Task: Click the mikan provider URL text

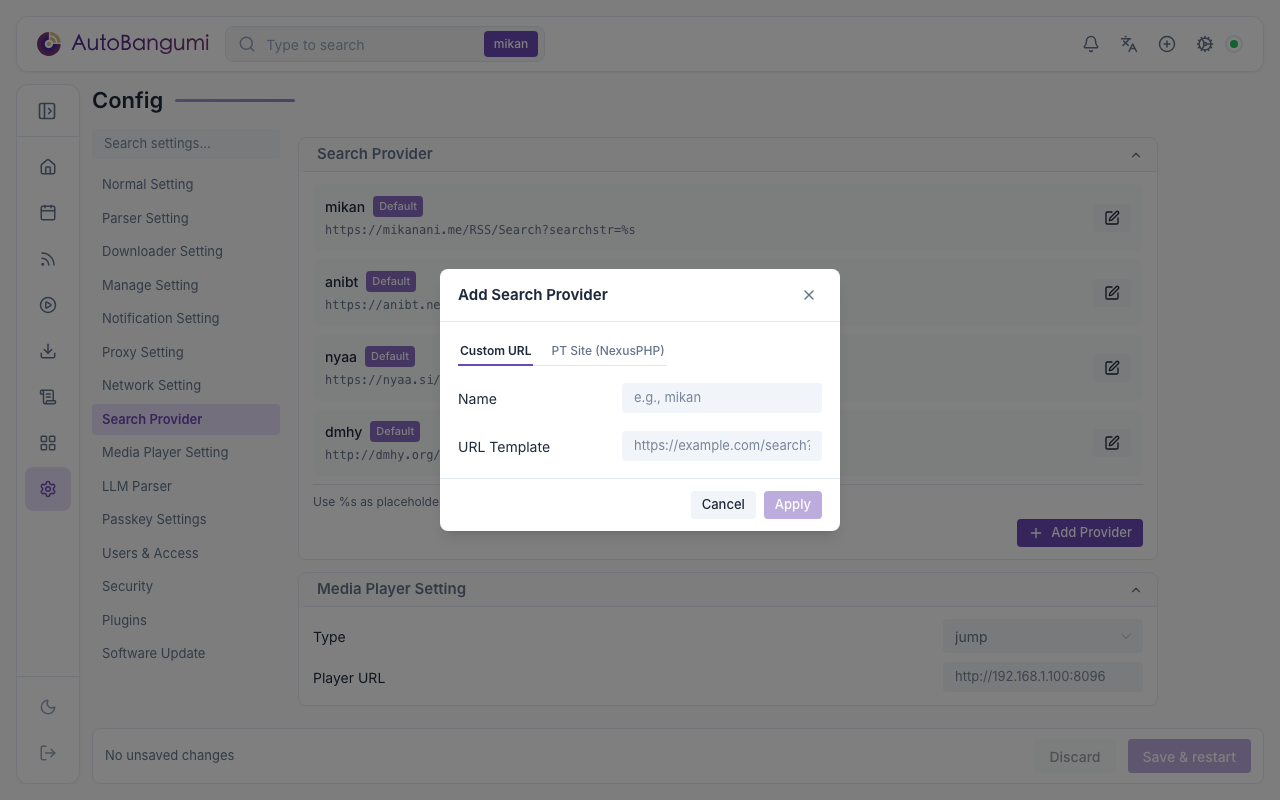Action: pyautogui.click(x=480, y=230)
